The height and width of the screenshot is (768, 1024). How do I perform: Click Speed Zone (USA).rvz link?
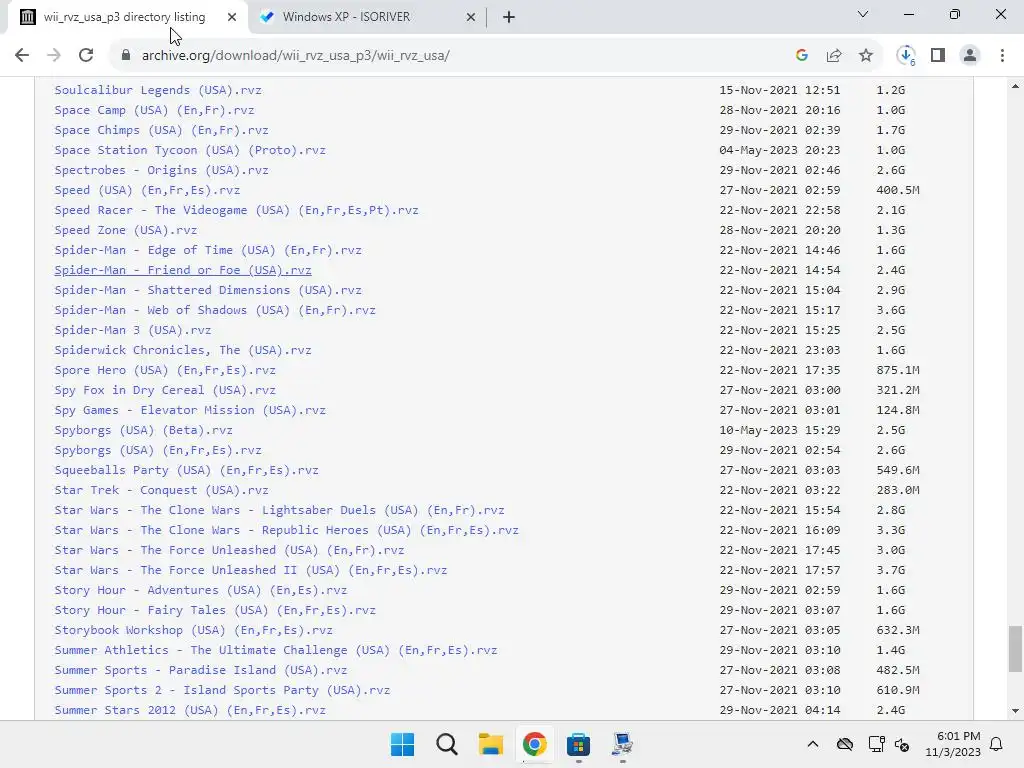(125, 231)
